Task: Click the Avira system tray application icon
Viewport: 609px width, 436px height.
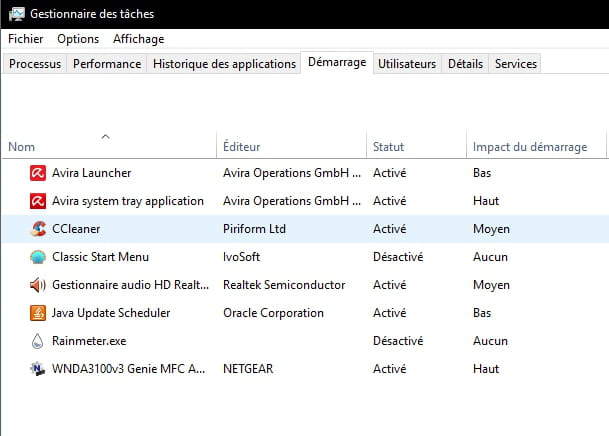Action: point(38,201)
